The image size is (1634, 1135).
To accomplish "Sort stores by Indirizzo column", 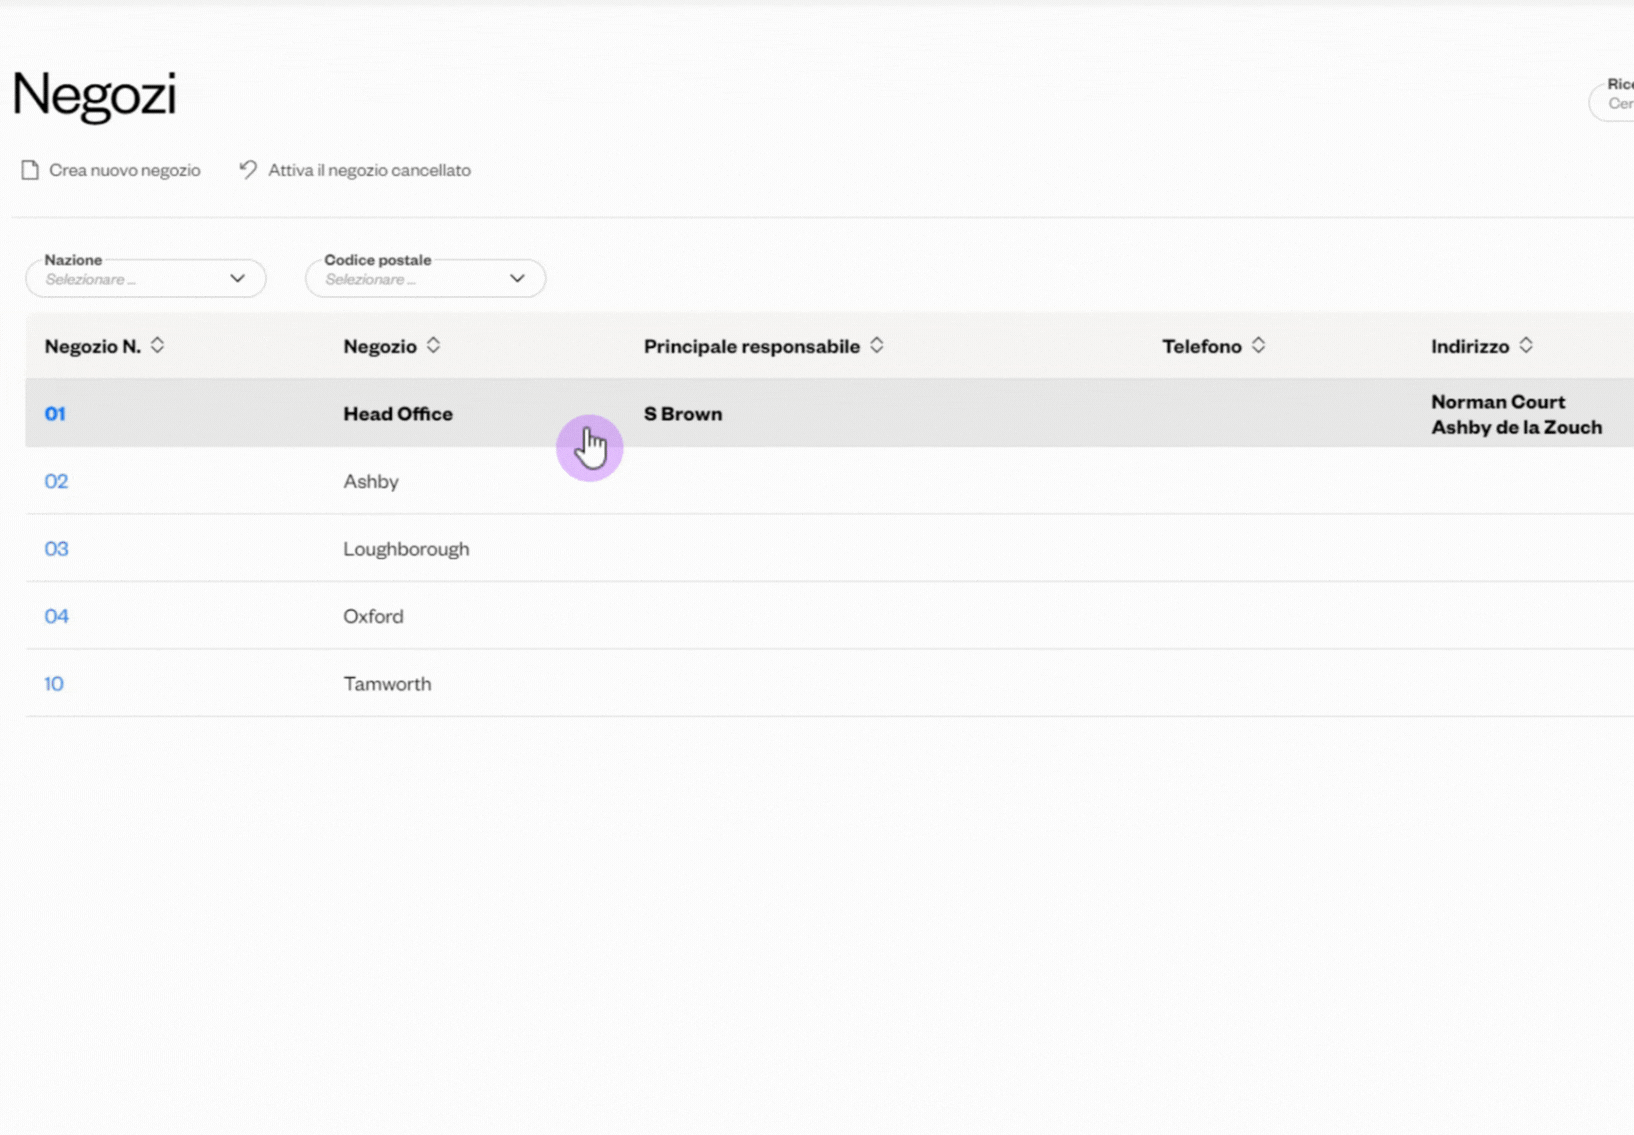I will pos(1525,345).
